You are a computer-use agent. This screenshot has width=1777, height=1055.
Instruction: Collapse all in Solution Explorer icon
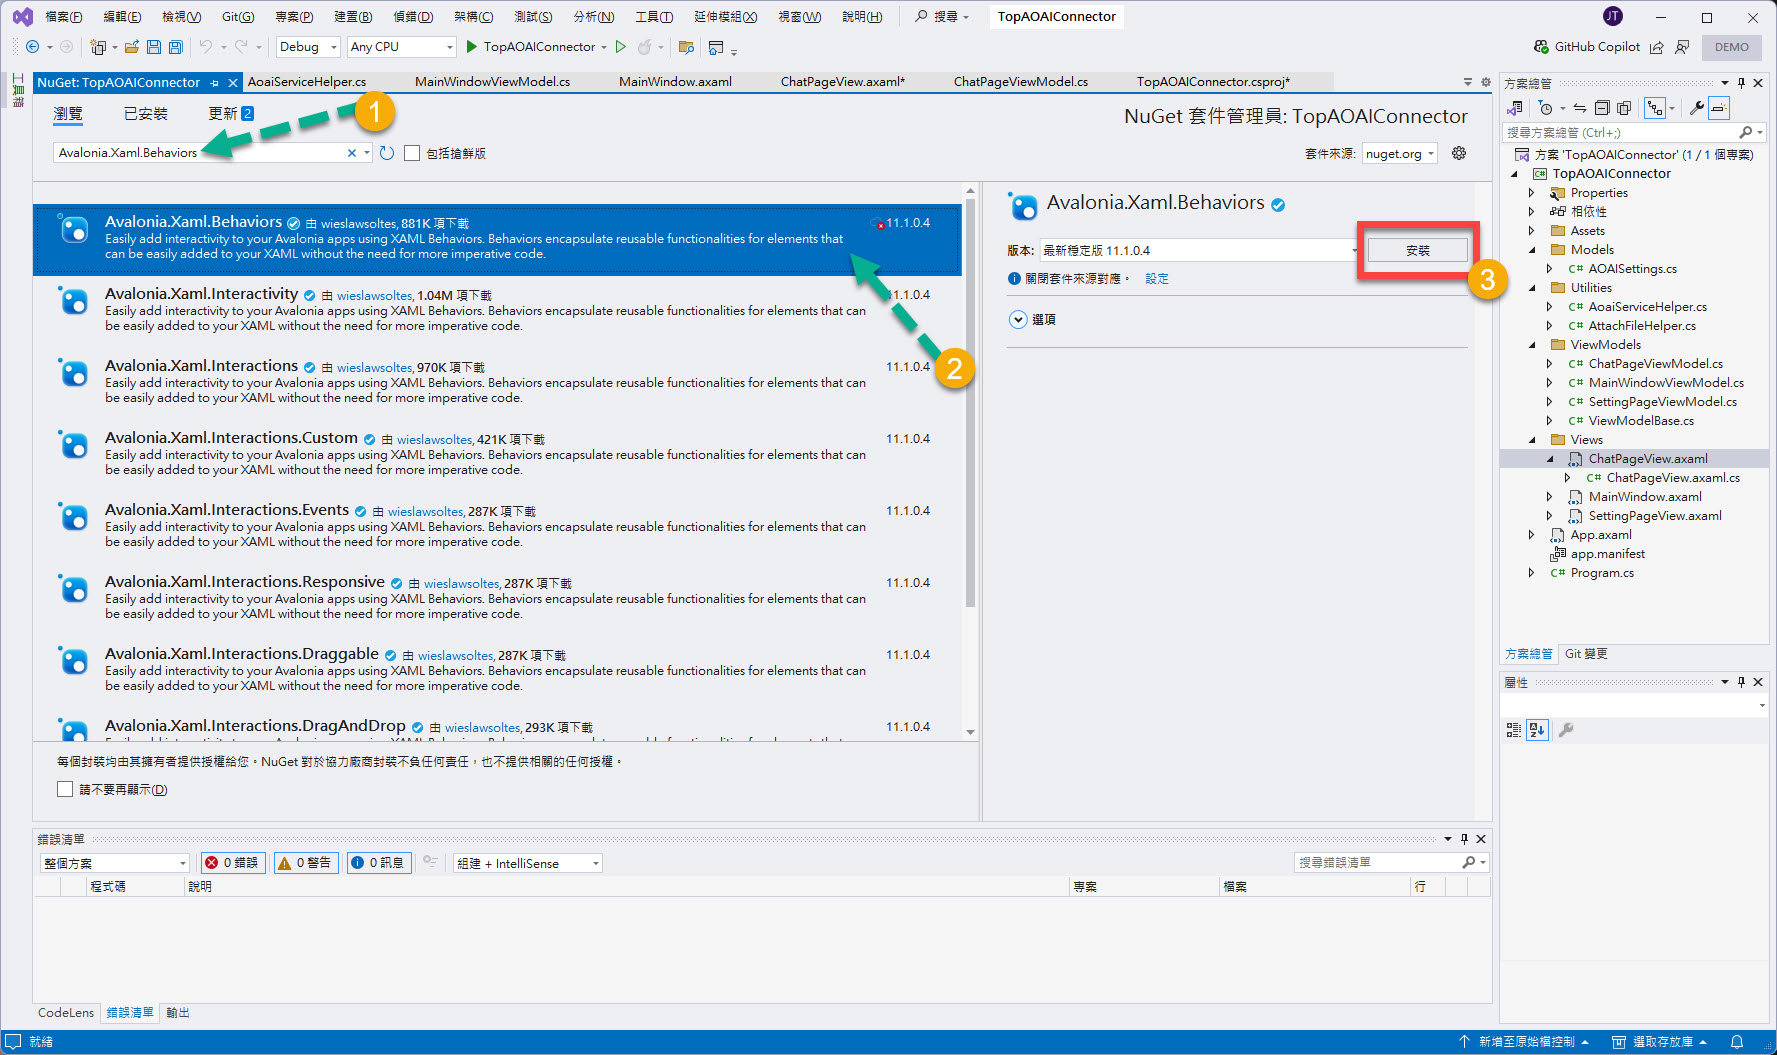(x=1602, y=108)
